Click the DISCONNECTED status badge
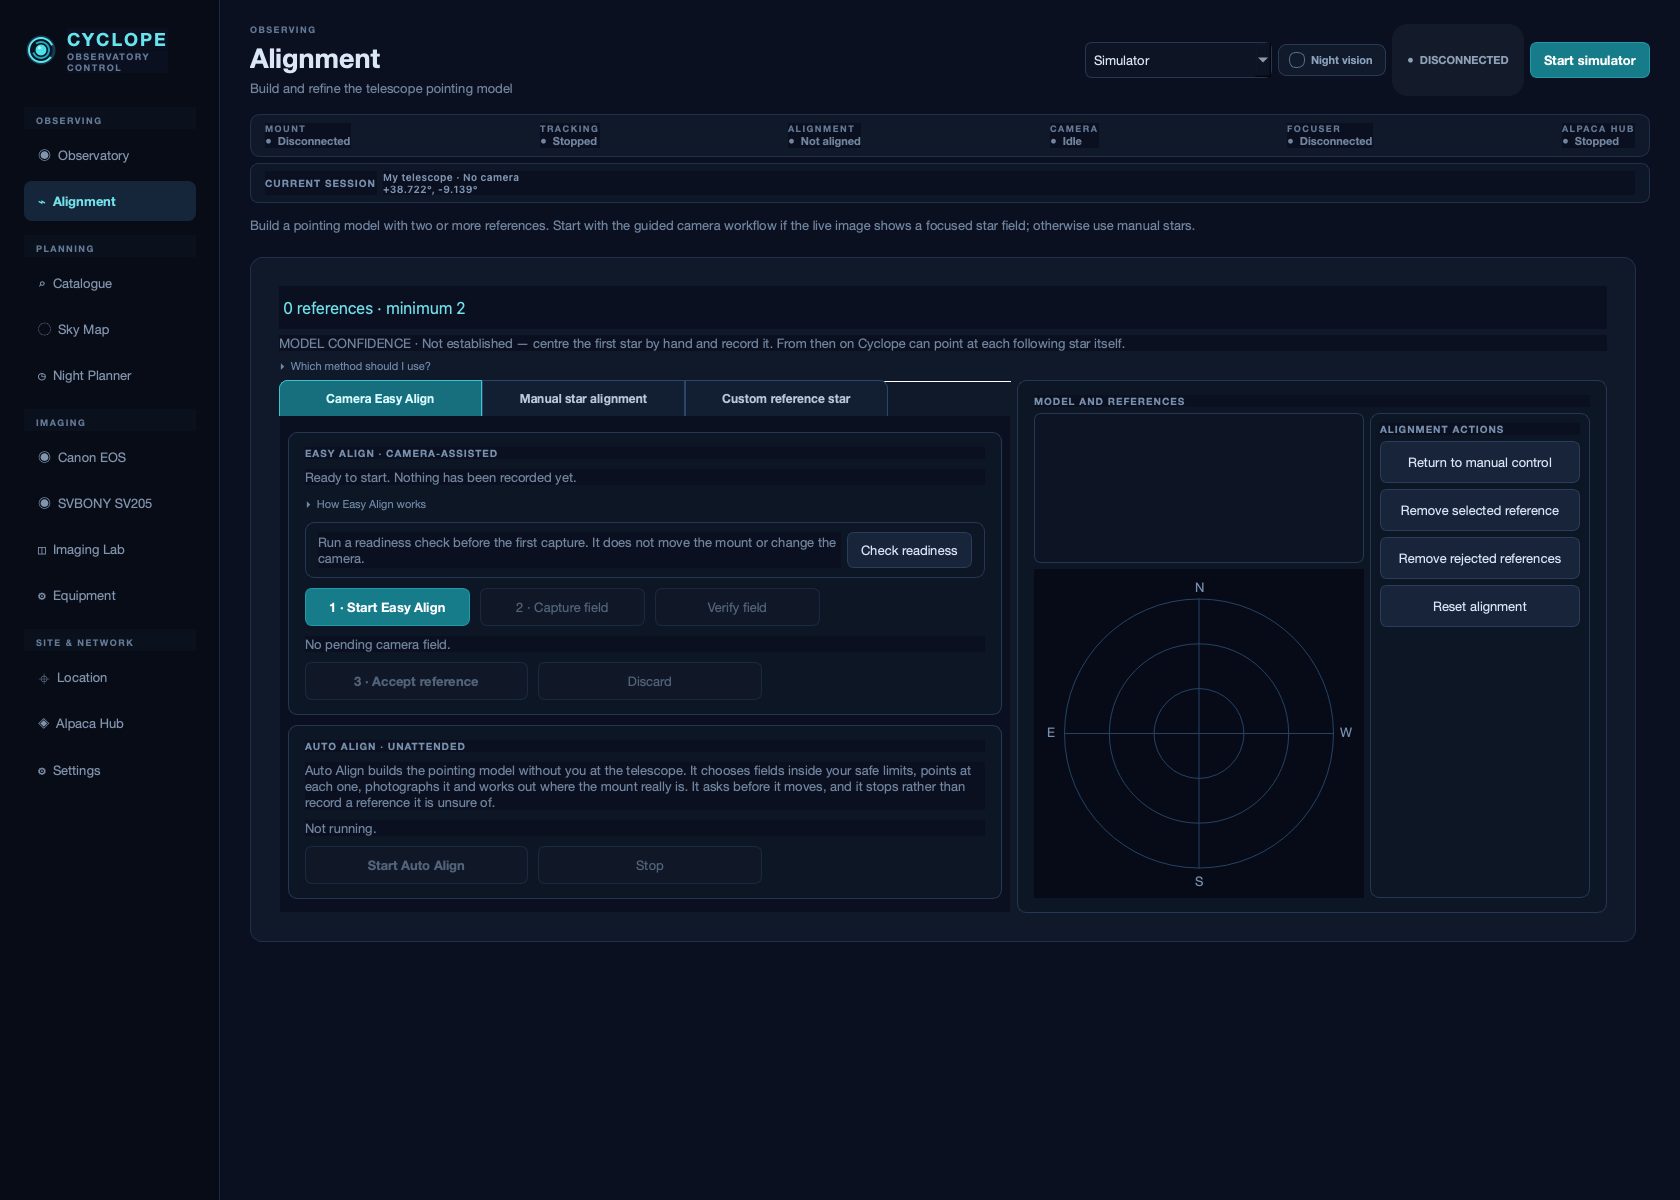1680x1200 pixels. [x=1458, y=60]
